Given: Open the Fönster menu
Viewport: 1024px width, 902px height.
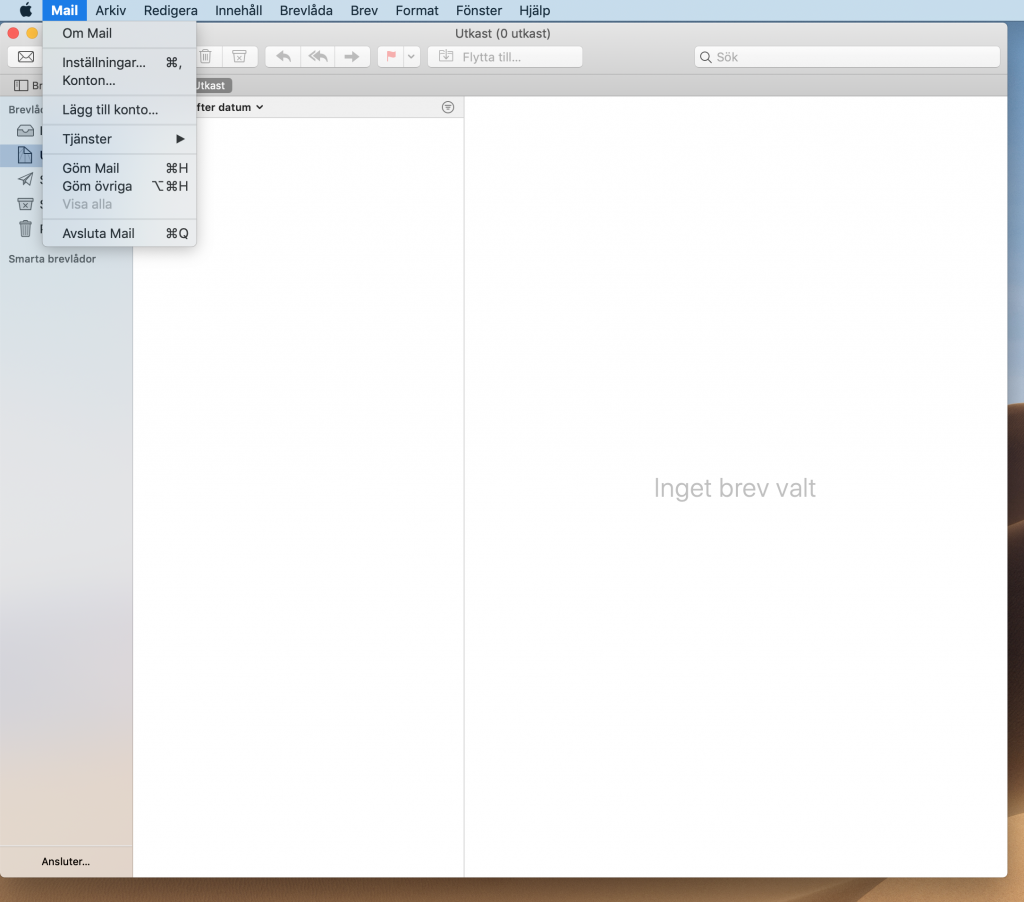Looking at the screenshot, I should [x=479, y=10].
